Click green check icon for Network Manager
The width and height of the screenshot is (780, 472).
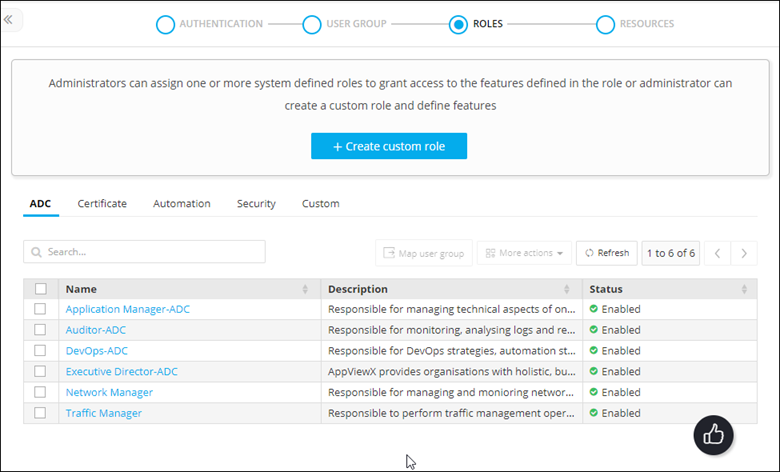[x=593, y=391]
